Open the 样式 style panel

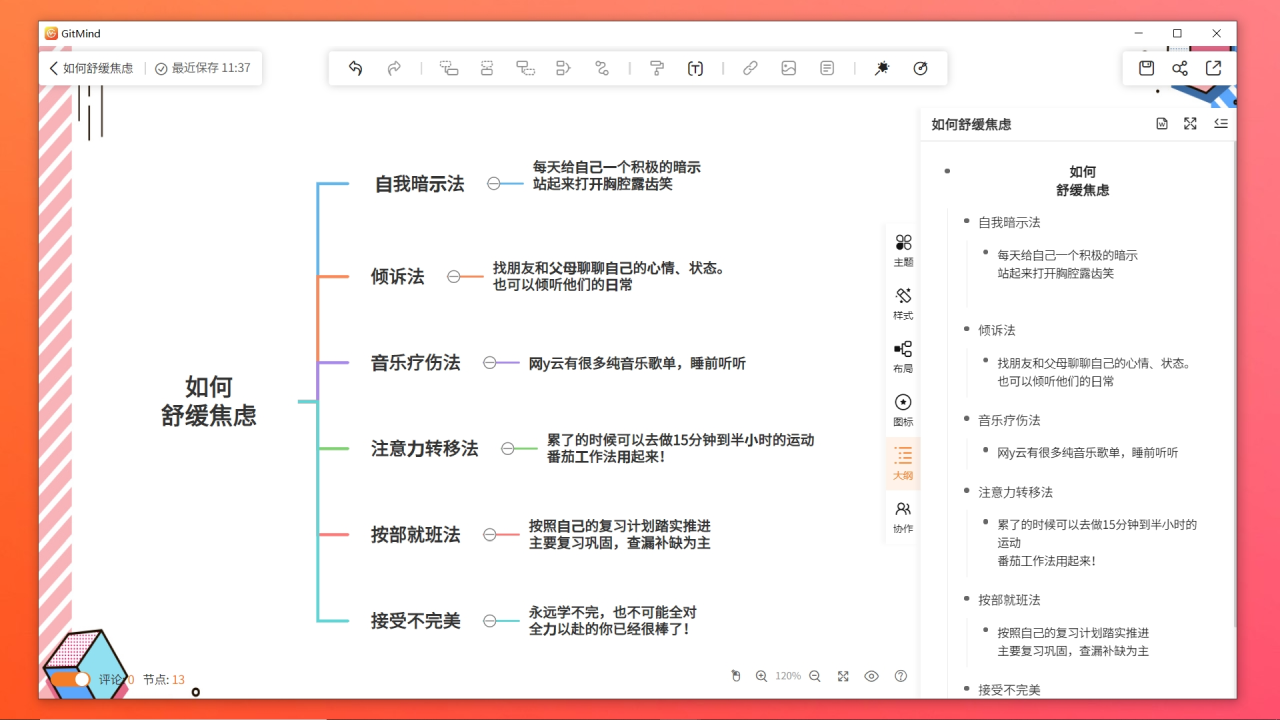[902, 304]
